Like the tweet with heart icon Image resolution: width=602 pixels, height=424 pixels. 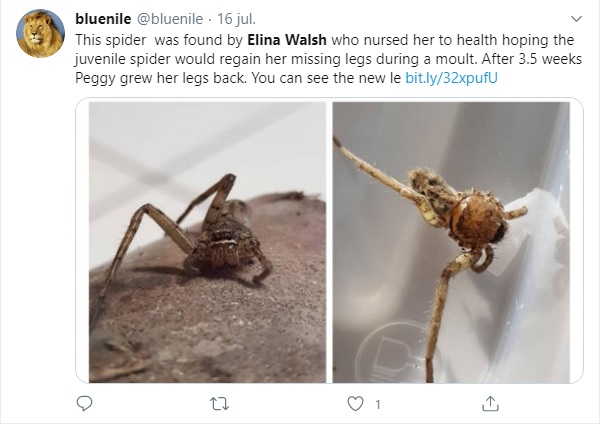355,403
